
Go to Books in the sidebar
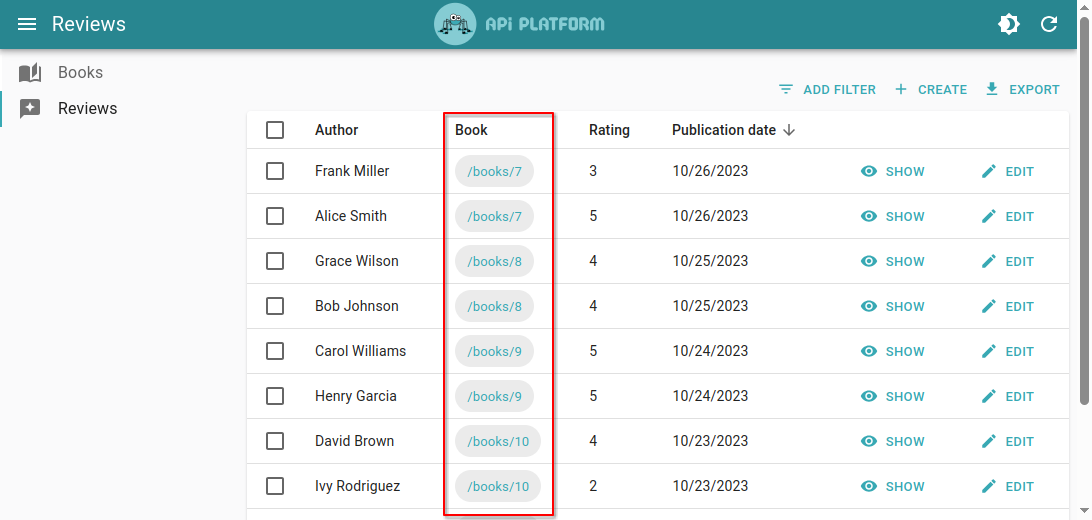point(80,72)
